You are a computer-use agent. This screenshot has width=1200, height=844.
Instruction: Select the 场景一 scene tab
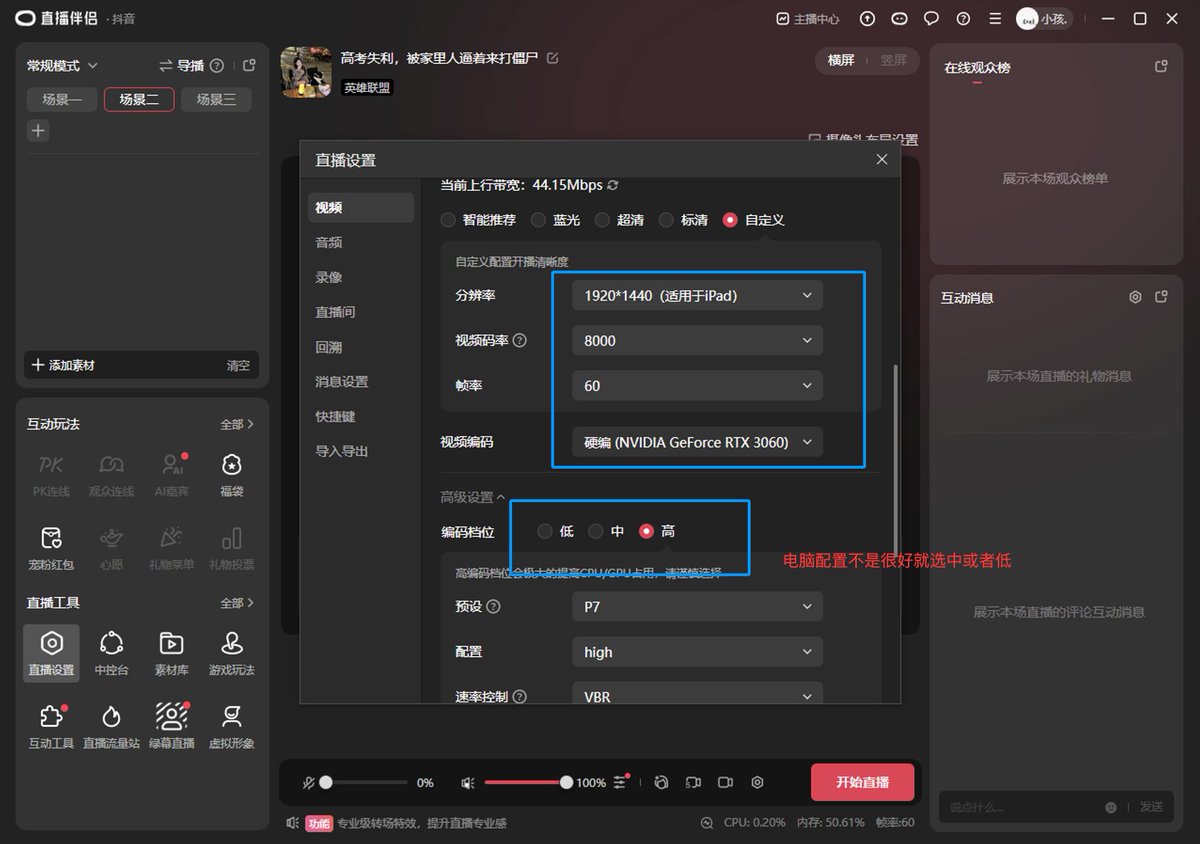tap(62, 99)
